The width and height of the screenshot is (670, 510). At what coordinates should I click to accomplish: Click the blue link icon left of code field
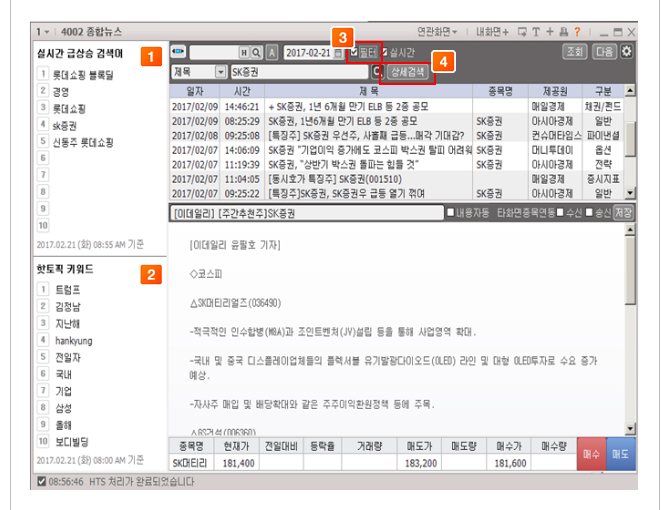[x=179, y=52]
